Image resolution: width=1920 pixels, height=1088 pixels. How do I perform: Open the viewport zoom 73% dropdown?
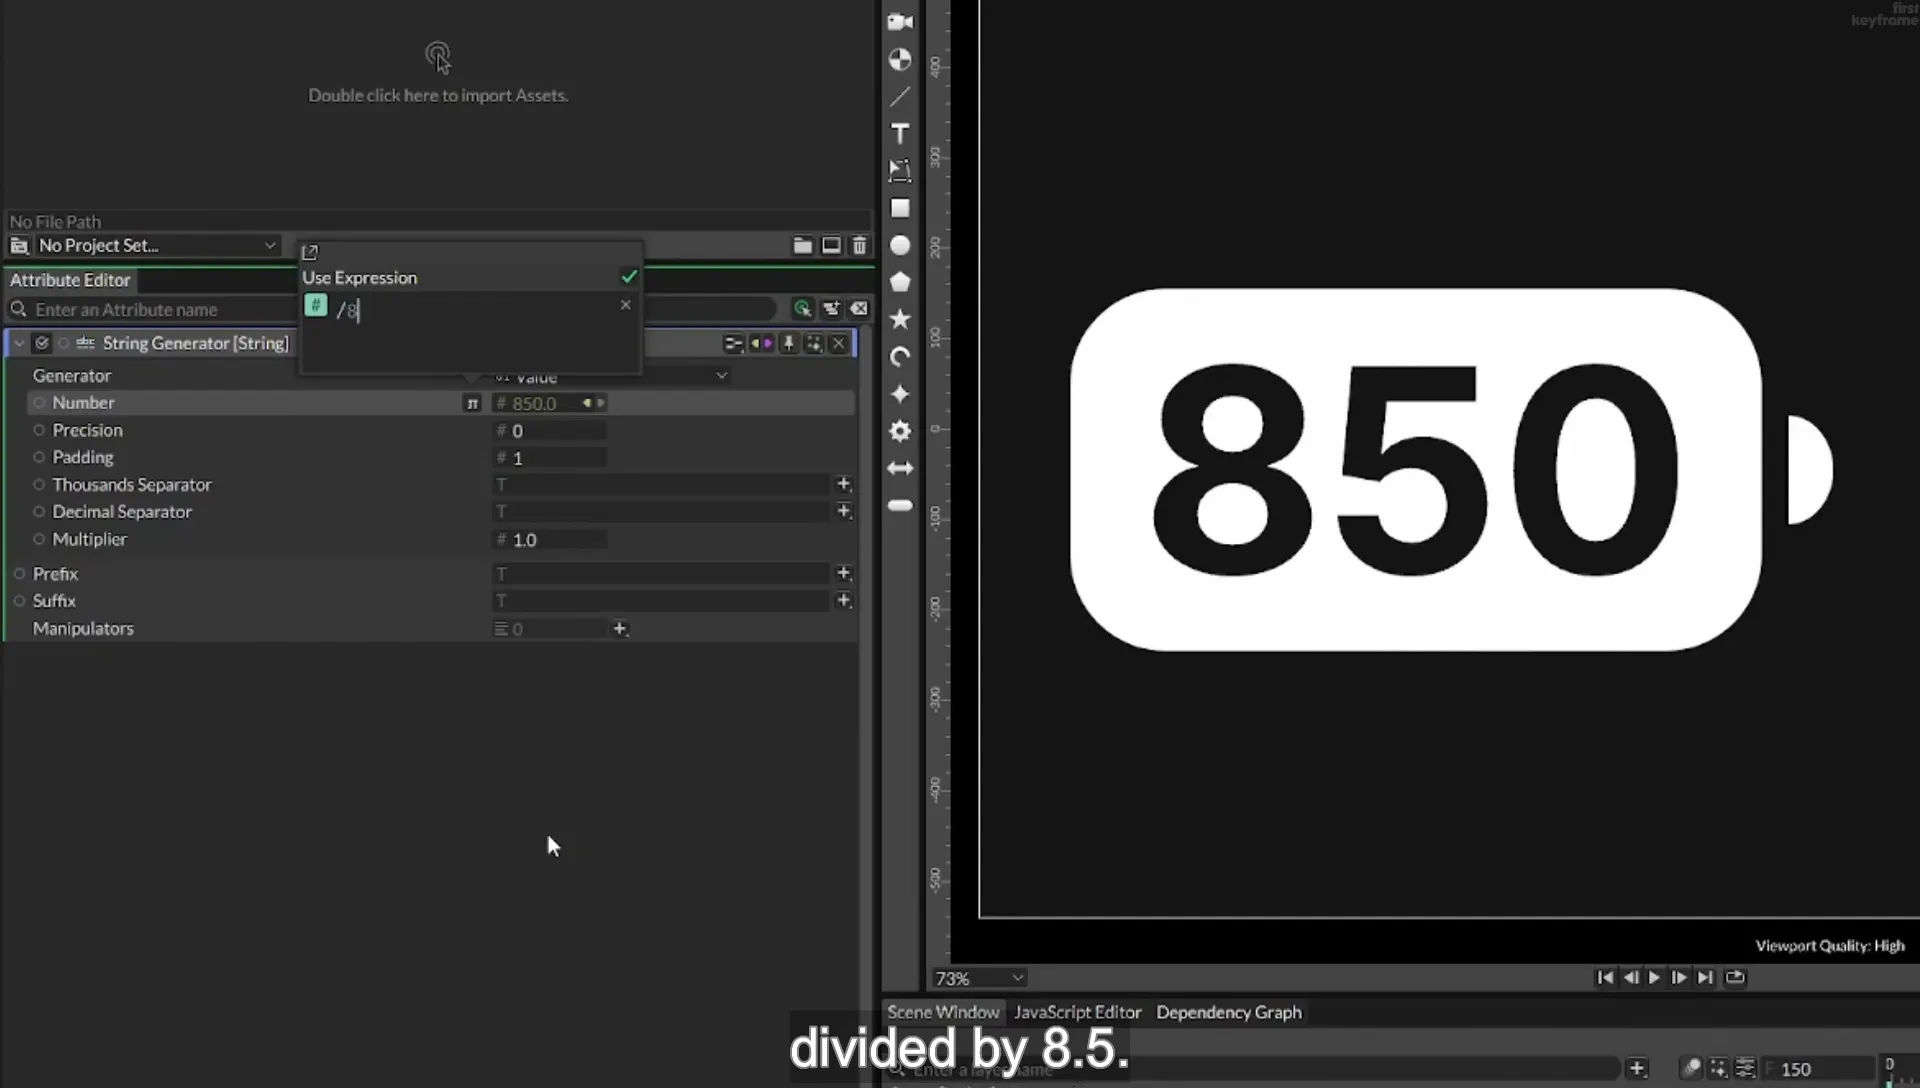point(979,978)
